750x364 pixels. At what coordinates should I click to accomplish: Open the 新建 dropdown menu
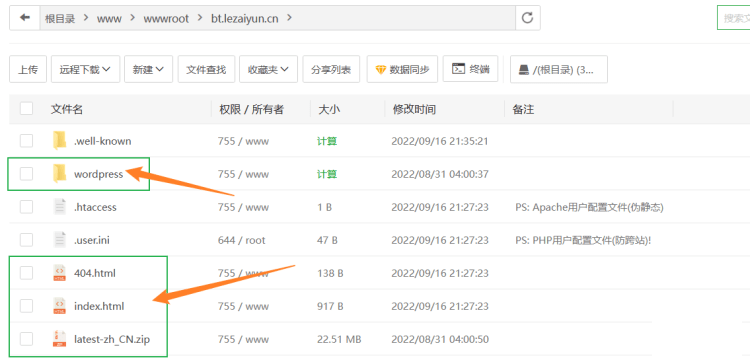(148, 69)
